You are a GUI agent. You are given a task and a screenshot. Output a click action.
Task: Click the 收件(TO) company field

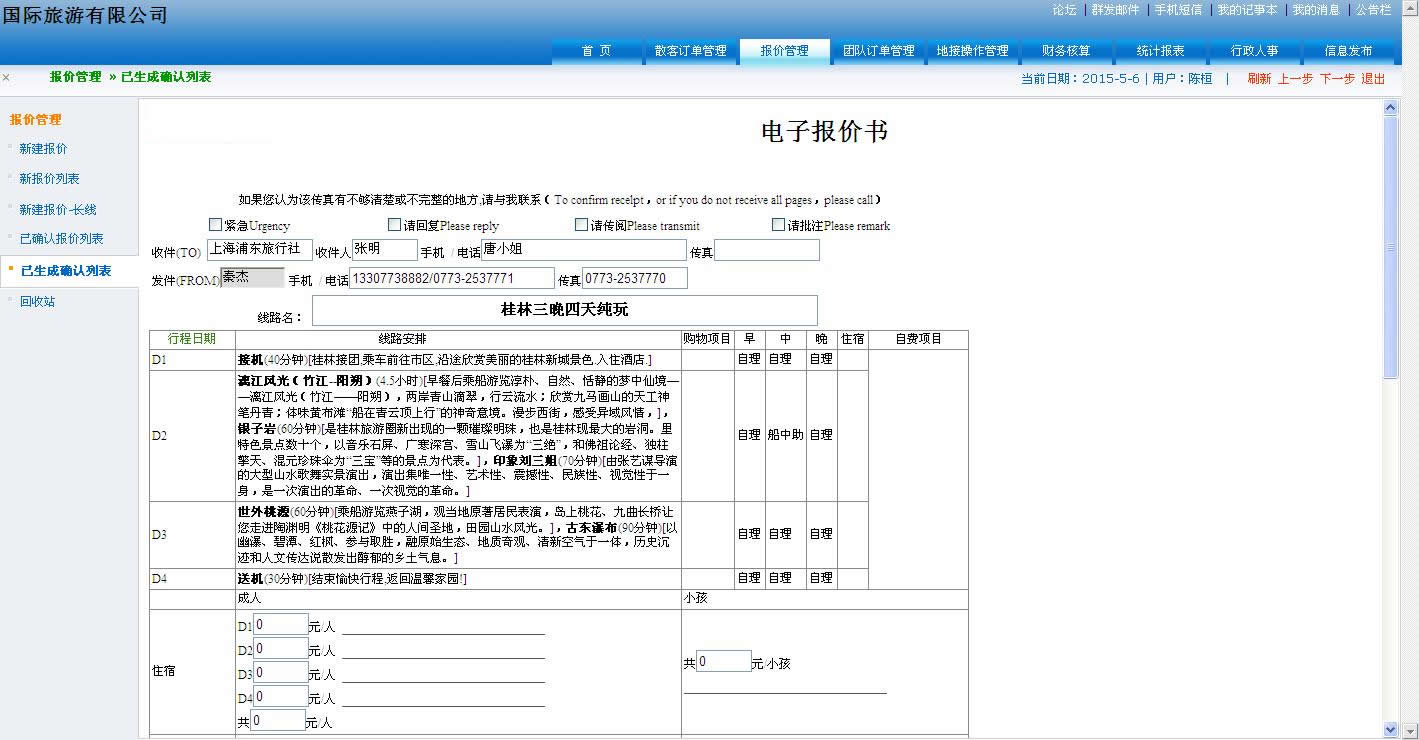coord(259,250)
